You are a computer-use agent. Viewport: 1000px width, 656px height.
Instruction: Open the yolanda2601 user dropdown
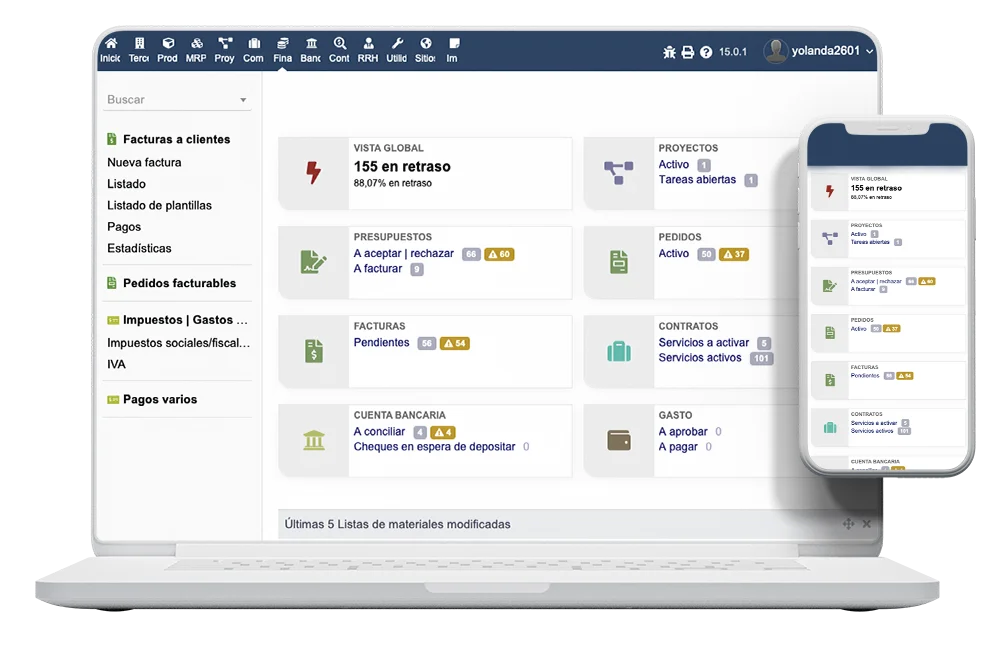tap(820, 51)
